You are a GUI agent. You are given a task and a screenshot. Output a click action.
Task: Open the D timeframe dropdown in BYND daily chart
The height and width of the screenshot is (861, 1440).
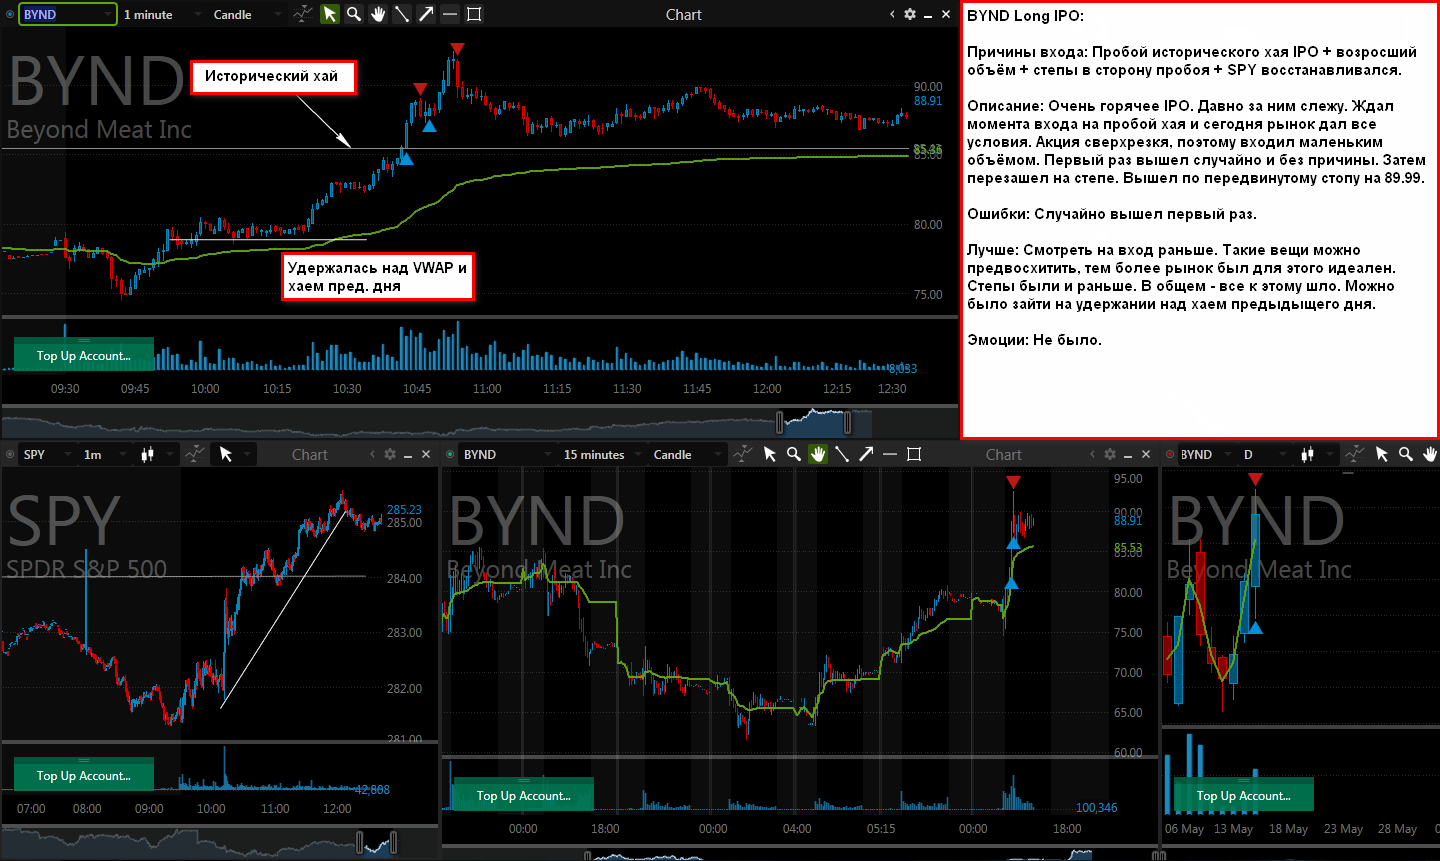point(1265,454)
